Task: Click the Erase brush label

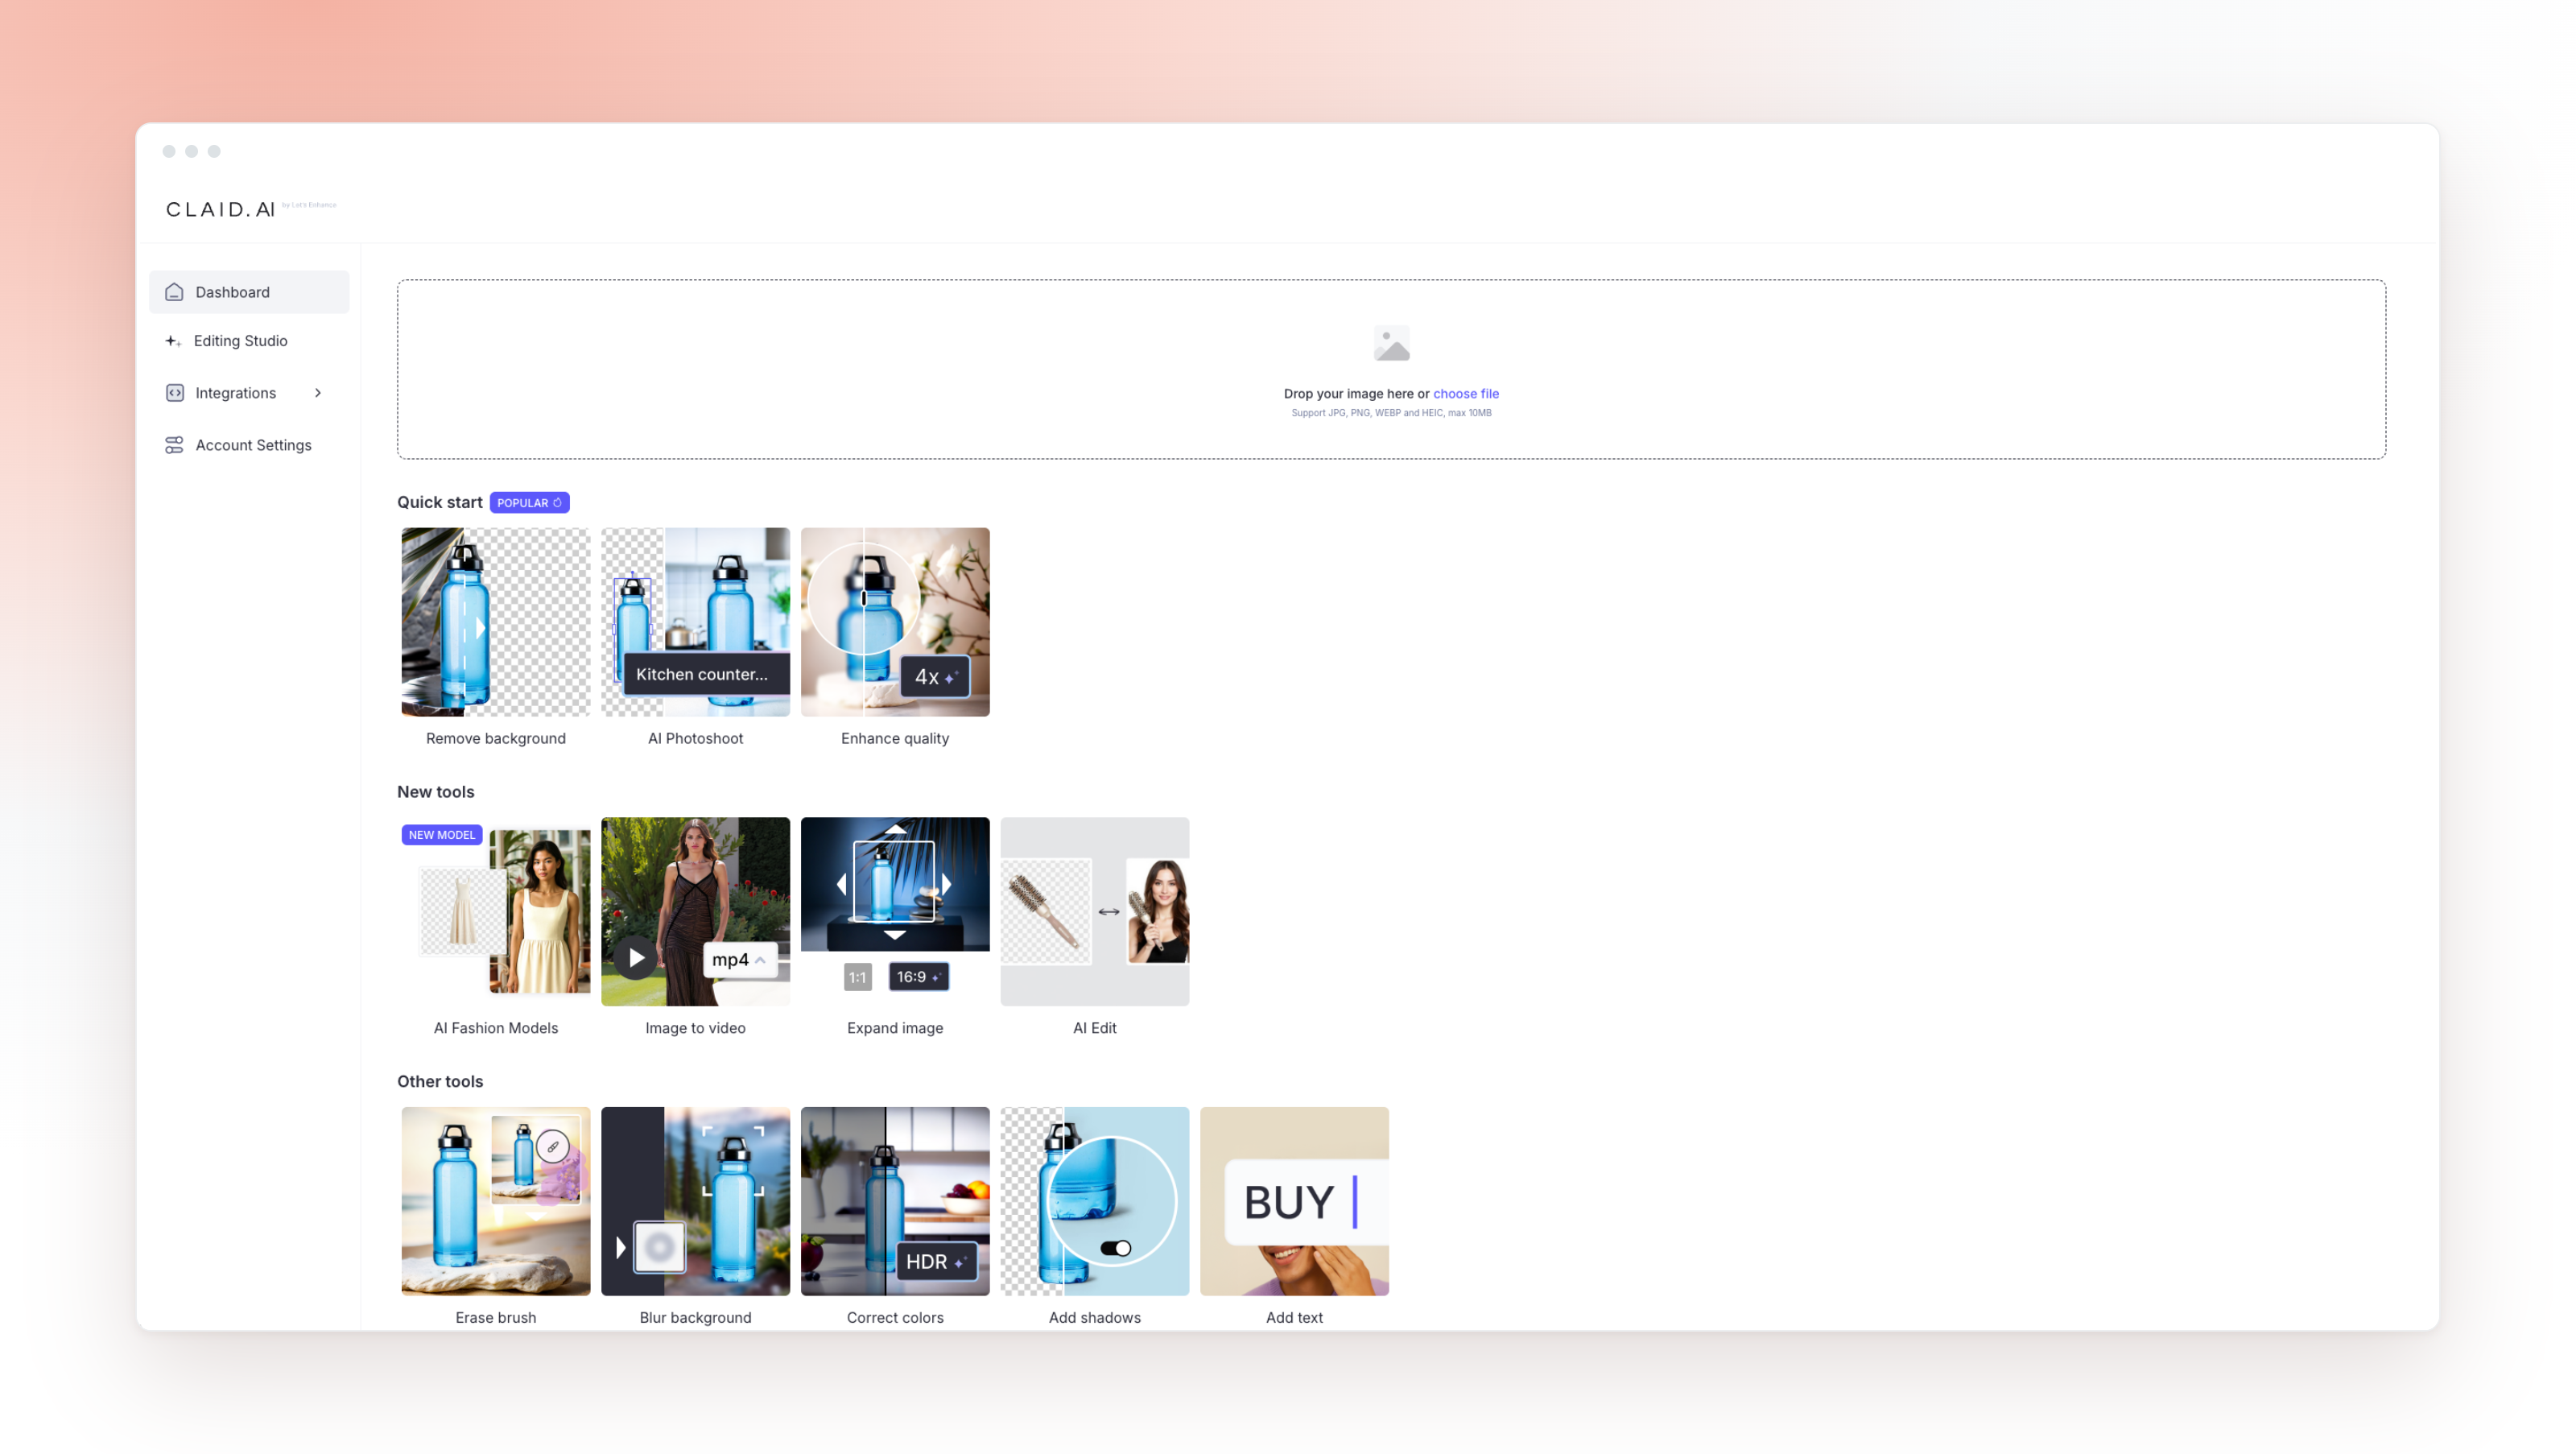Action: [495, 1317]
